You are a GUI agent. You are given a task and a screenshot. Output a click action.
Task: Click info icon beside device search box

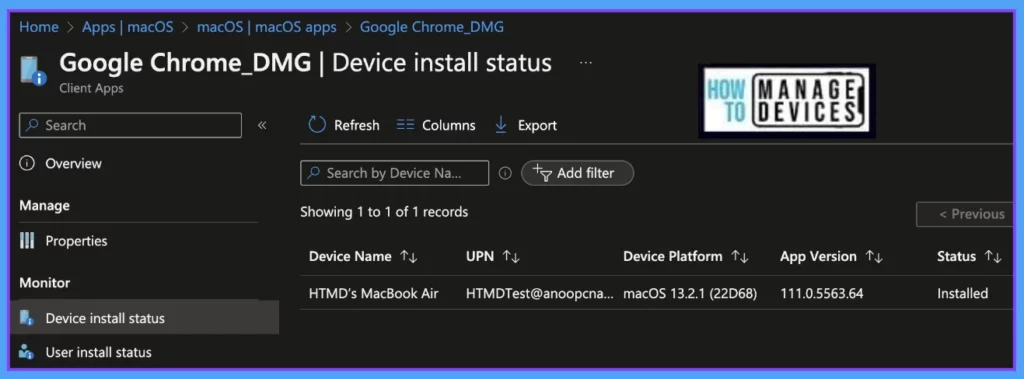tap(505, 173)
